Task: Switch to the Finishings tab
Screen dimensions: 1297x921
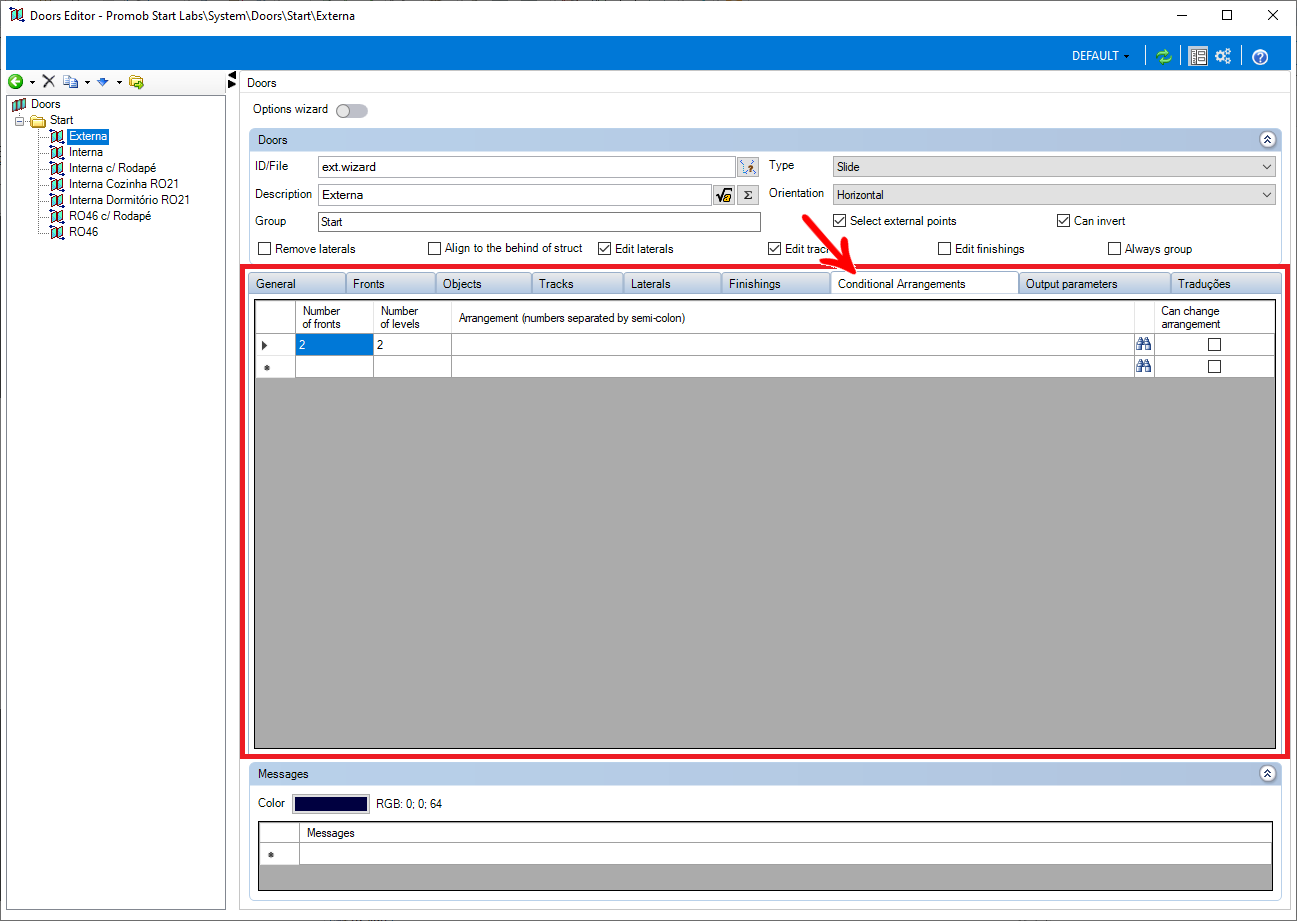Action: pyautogui.click(x=776, y=284)
